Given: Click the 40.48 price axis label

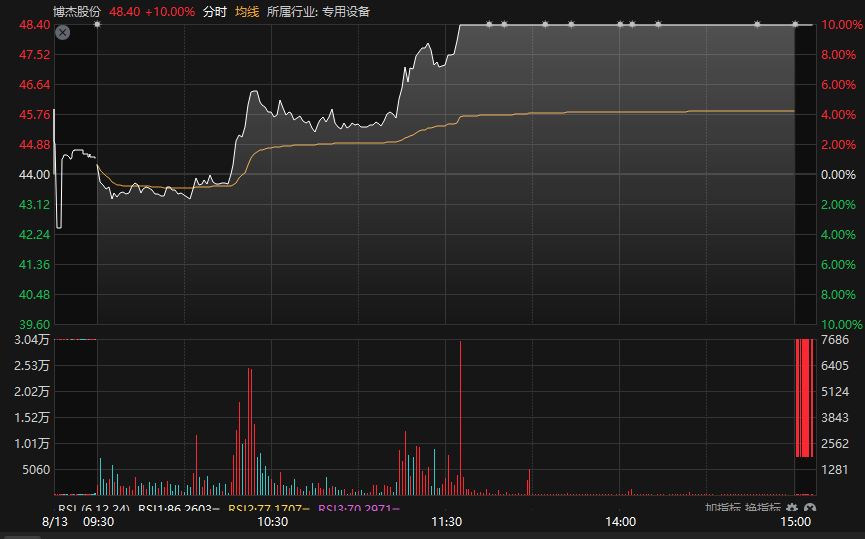Looking at the screenshot, I should (35, 295).
